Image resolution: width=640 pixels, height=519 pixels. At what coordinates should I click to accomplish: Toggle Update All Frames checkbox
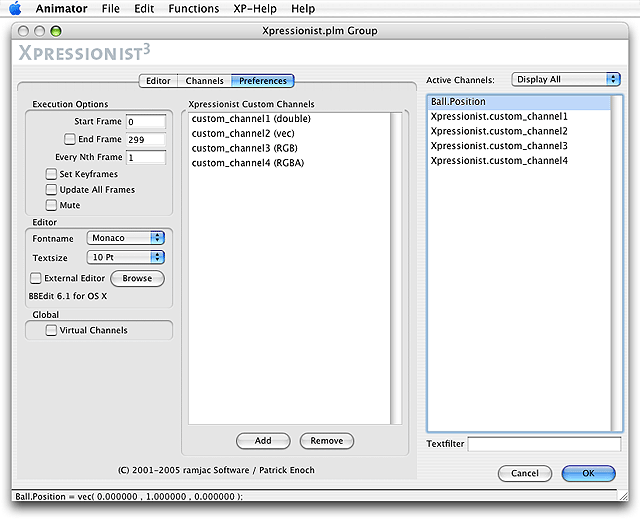tap(51, 190)
